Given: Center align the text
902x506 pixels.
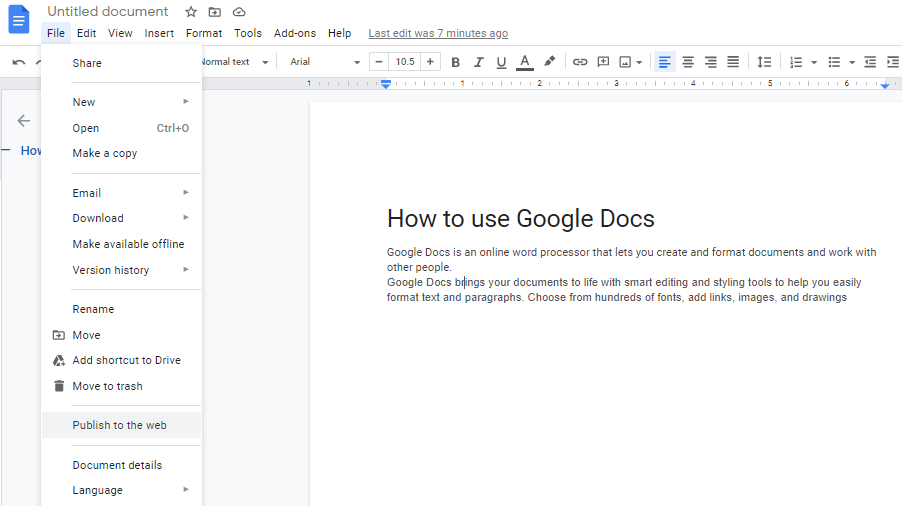Looking at the screenshot, I should point(688,62).
